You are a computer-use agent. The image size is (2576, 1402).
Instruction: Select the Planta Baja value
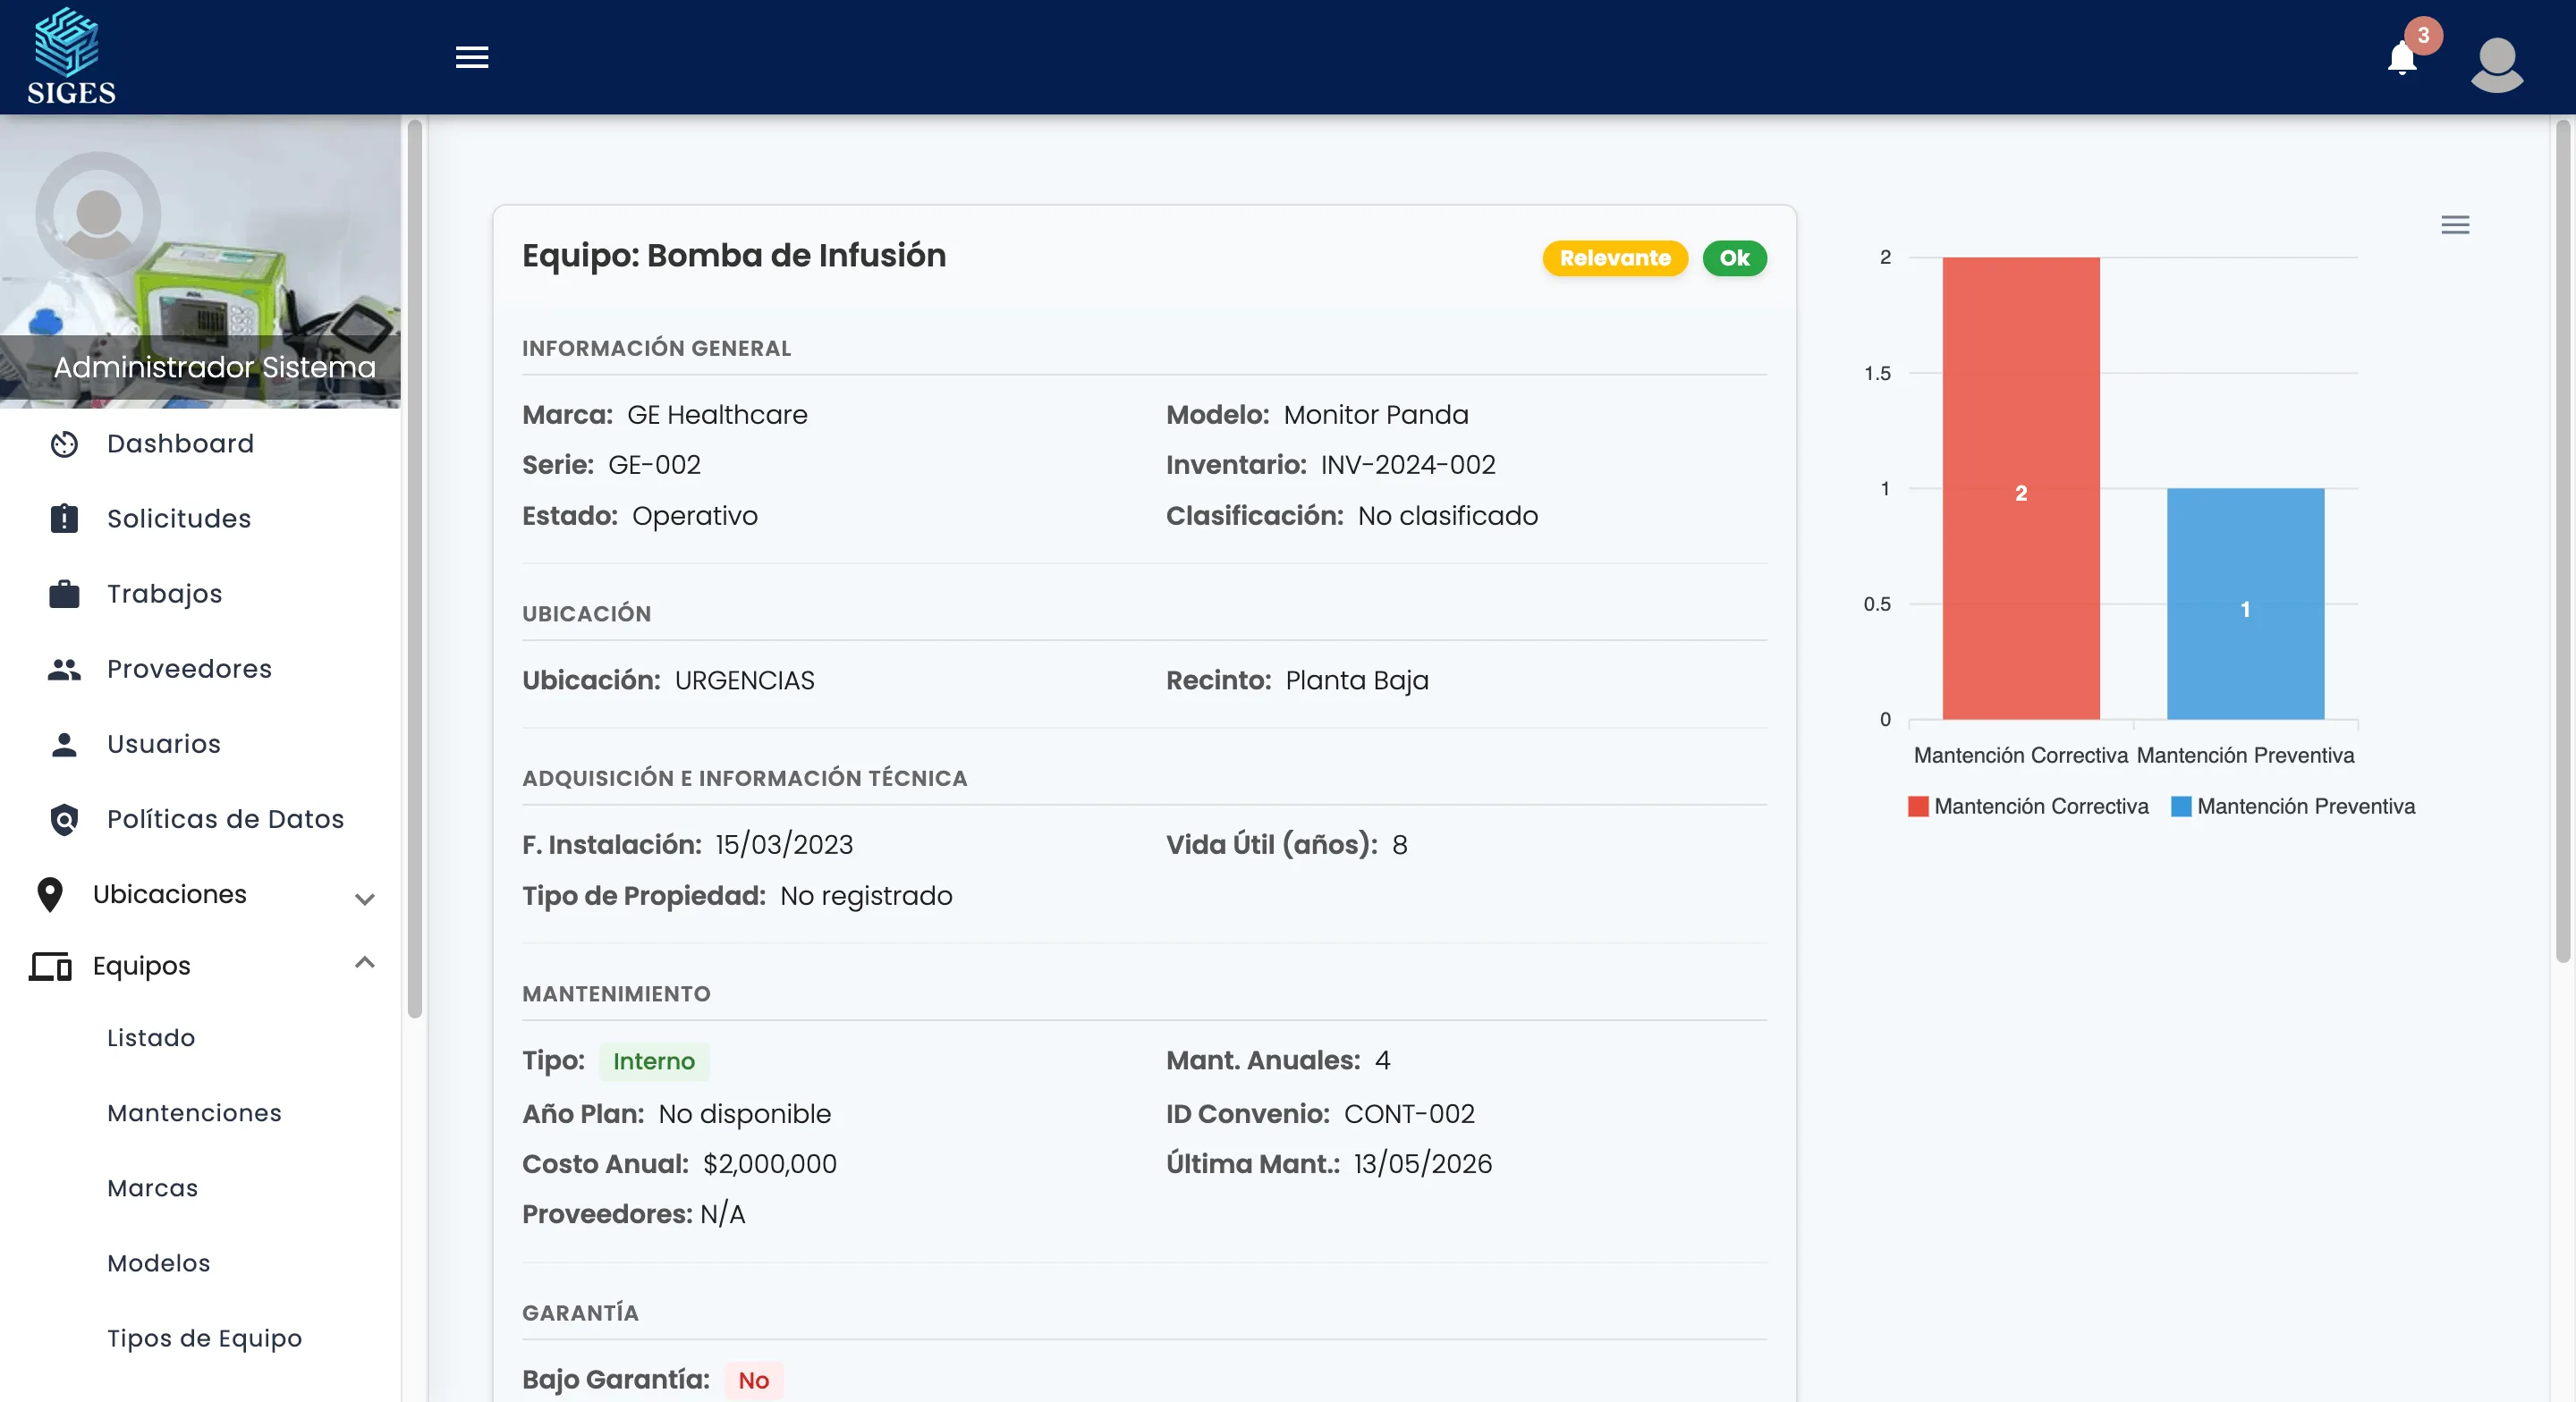coord(1357,681)
